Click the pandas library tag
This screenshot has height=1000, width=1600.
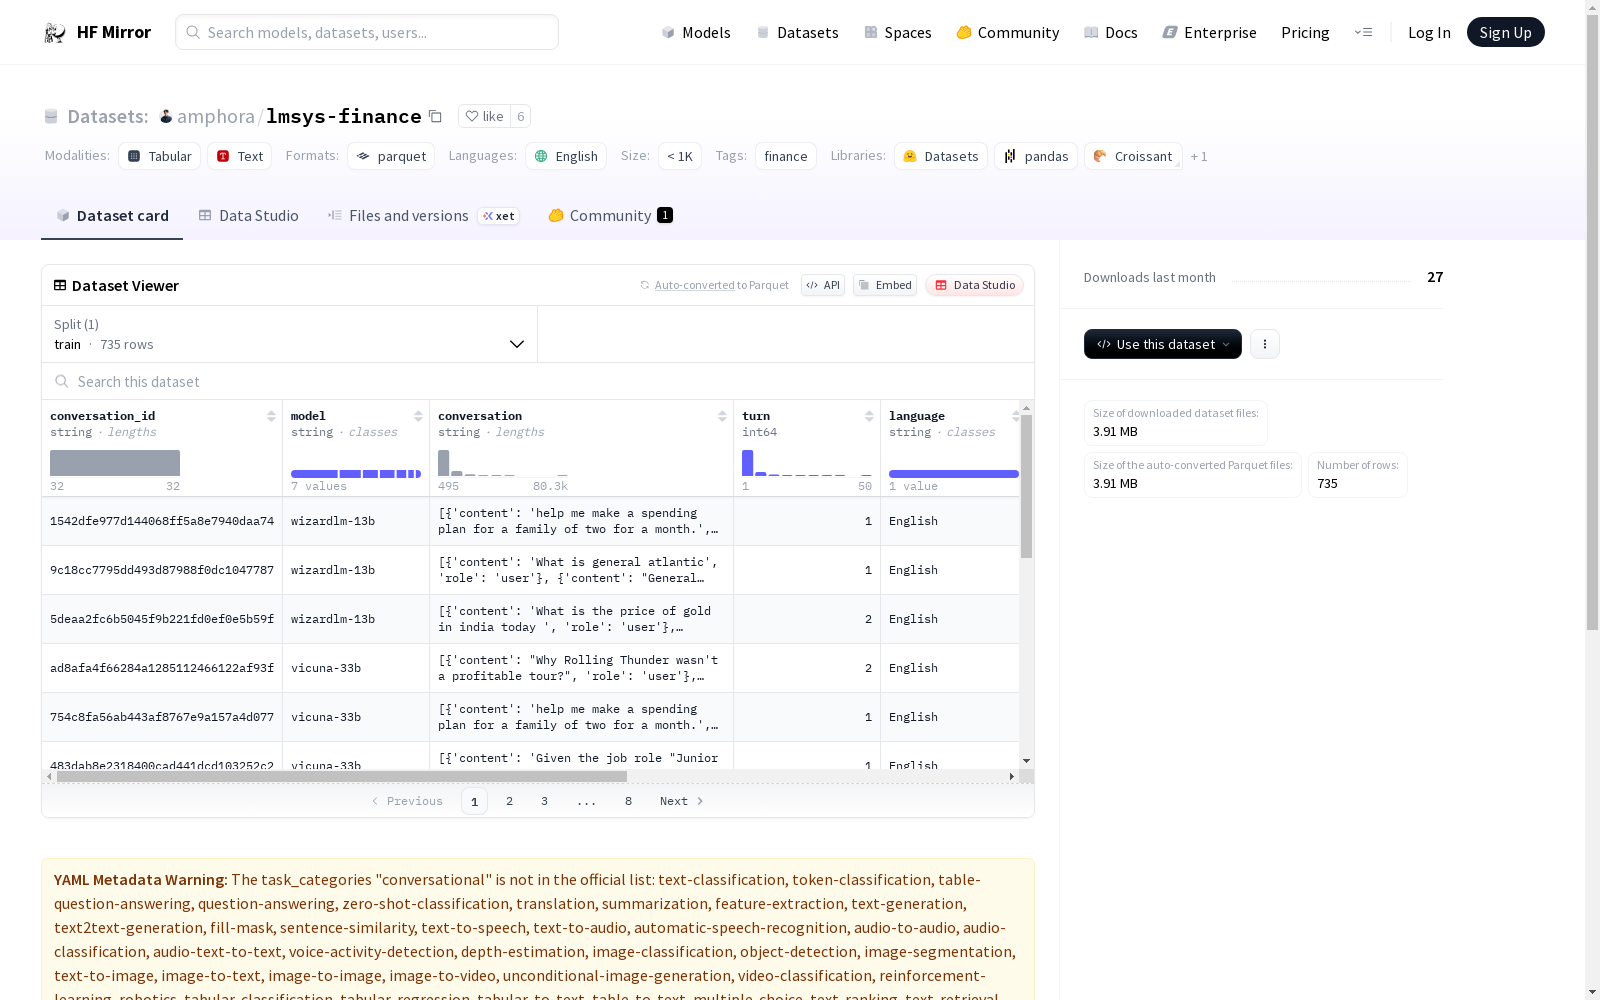(x=1036, y=156)
